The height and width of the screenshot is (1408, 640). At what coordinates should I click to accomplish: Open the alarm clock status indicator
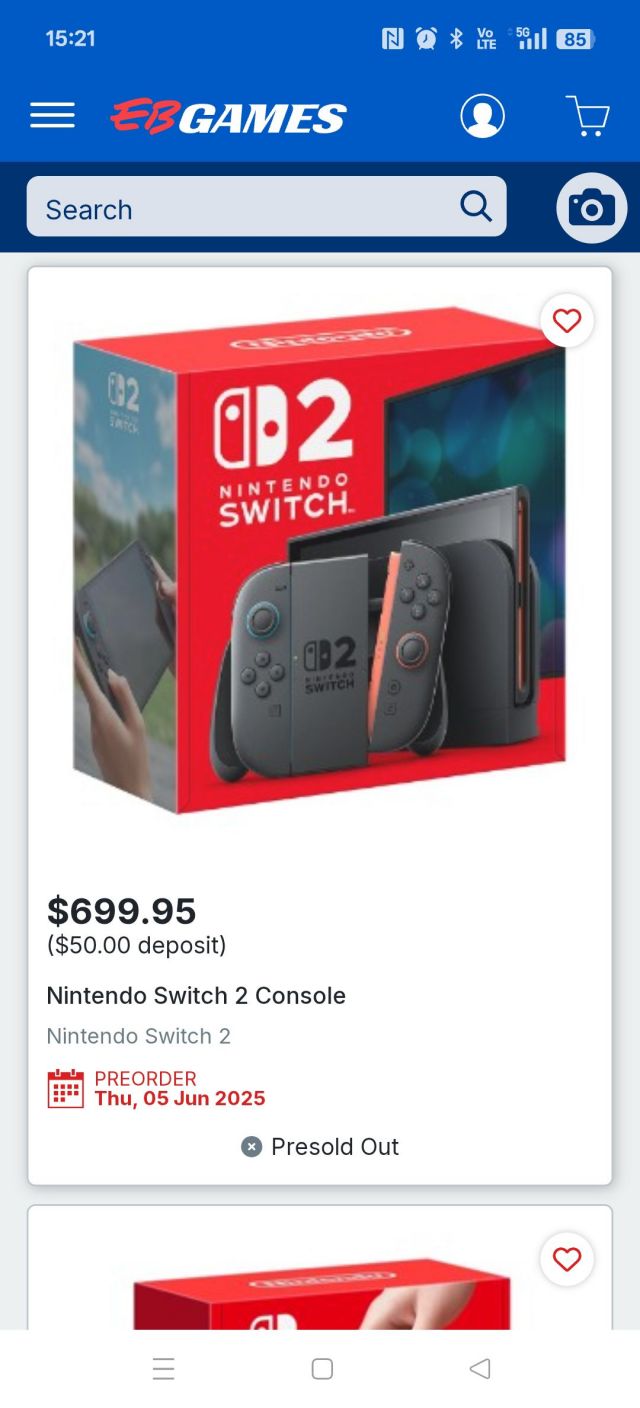point(426,38)
